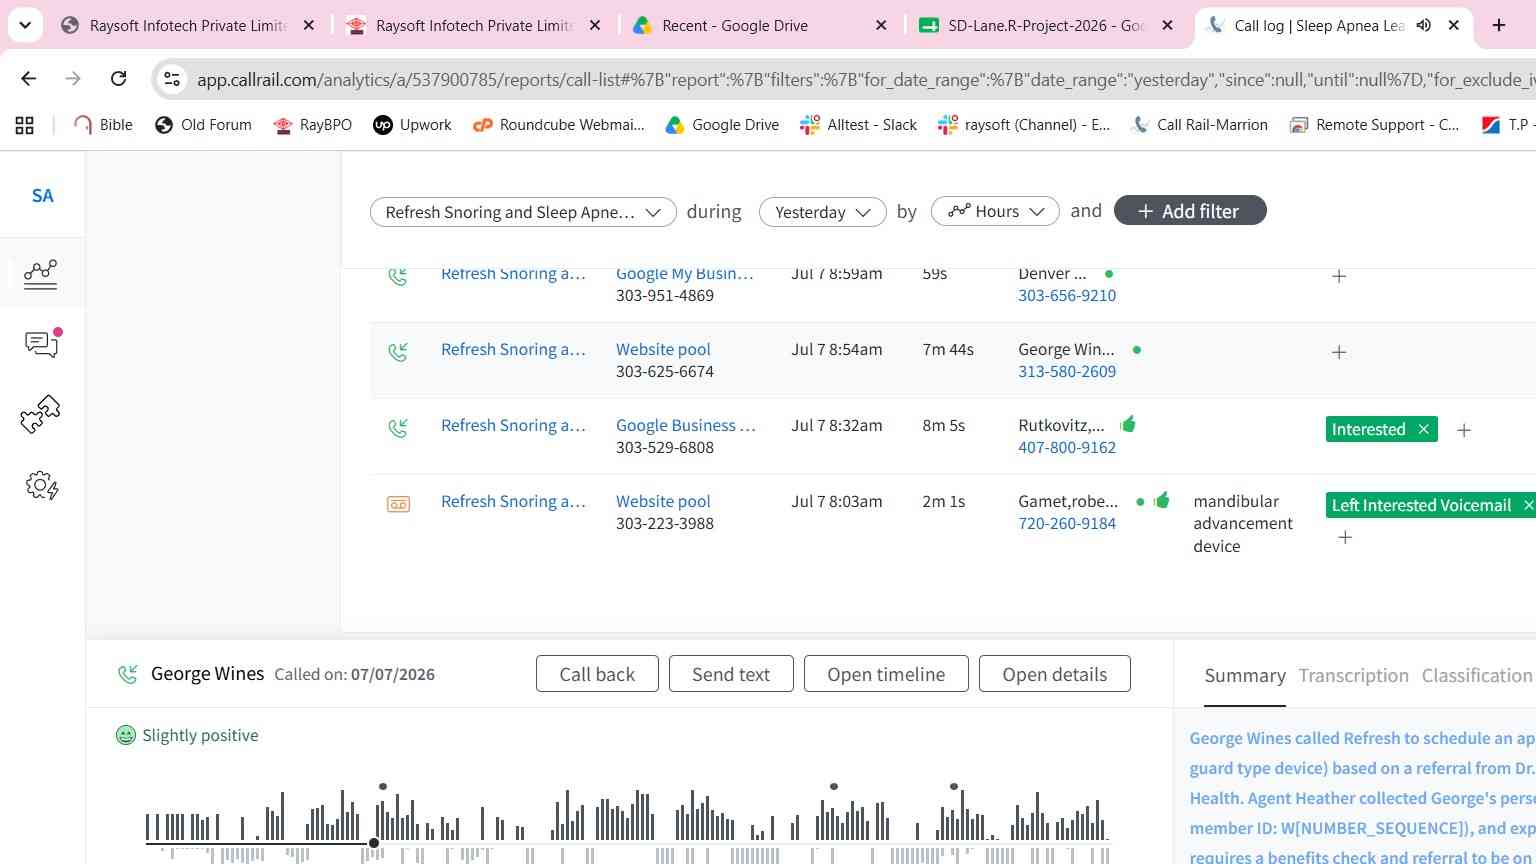Image resolution: width=1536 pixels, height=864 pixels.
Task: Click the call recording playhead marker
Action: point(374,843)
